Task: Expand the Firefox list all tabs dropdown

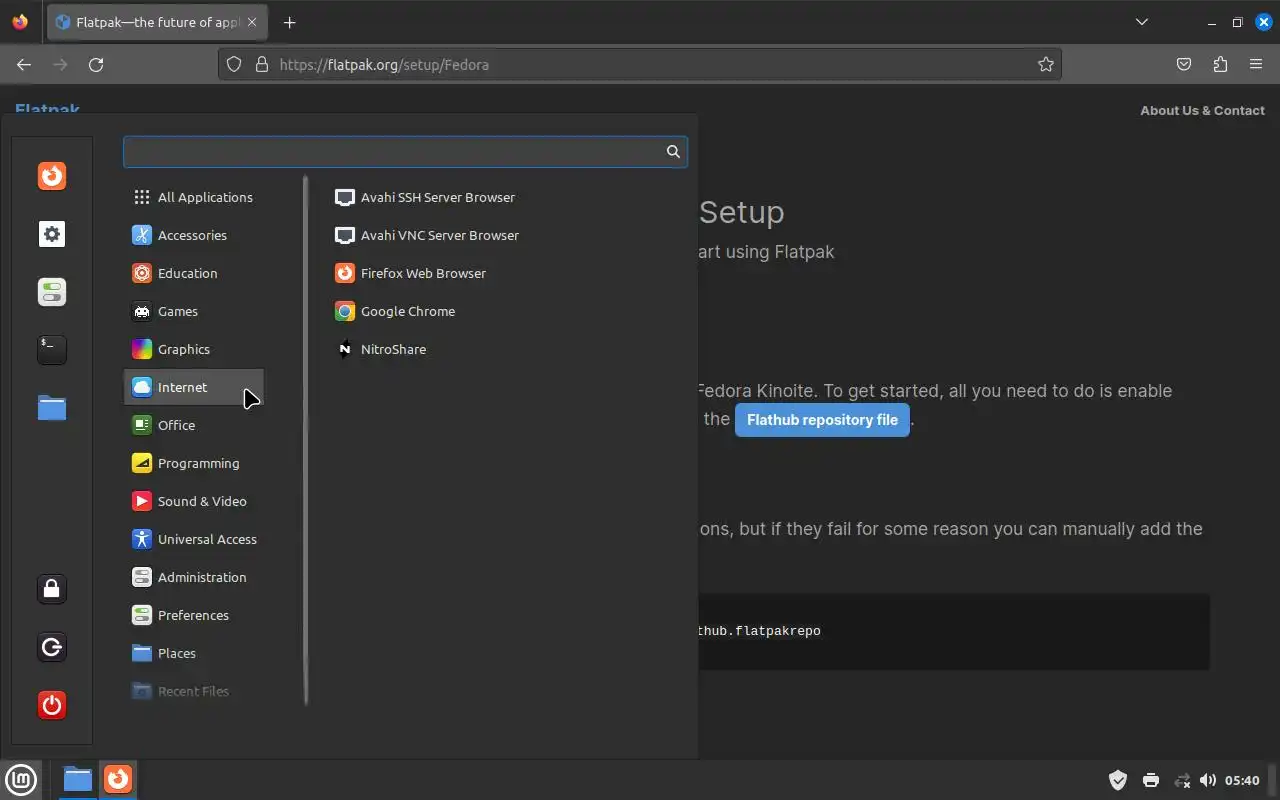Action: point(1142,22)
